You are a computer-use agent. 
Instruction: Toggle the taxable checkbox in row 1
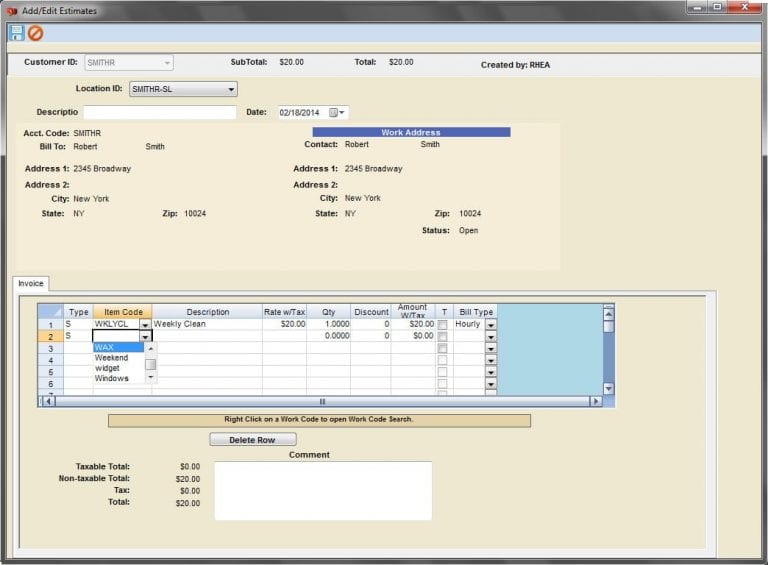[x=442, y=325]
